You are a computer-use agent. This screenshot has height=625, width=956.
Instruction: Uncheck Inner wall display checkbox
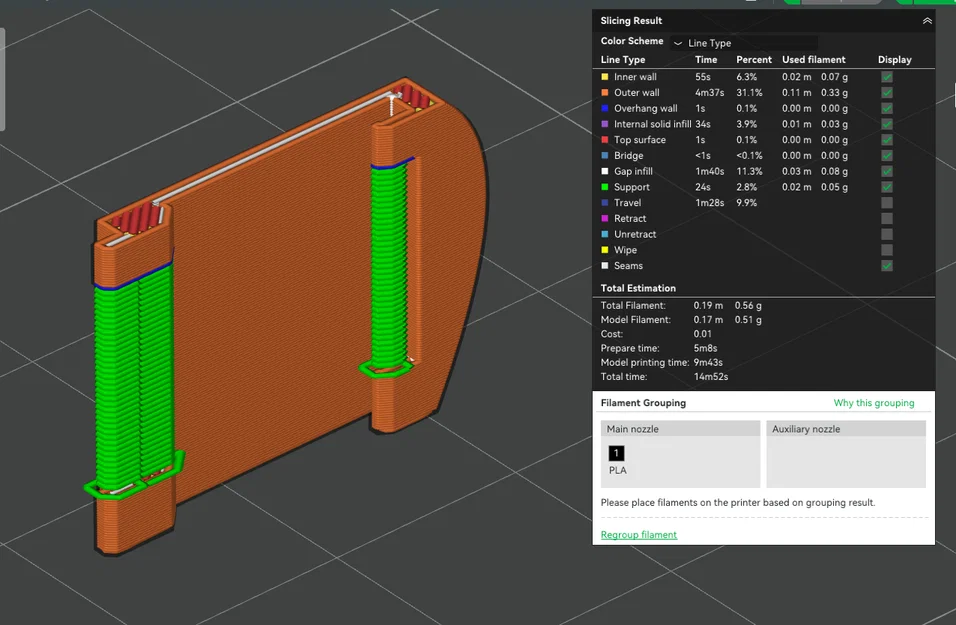(886, 77)
